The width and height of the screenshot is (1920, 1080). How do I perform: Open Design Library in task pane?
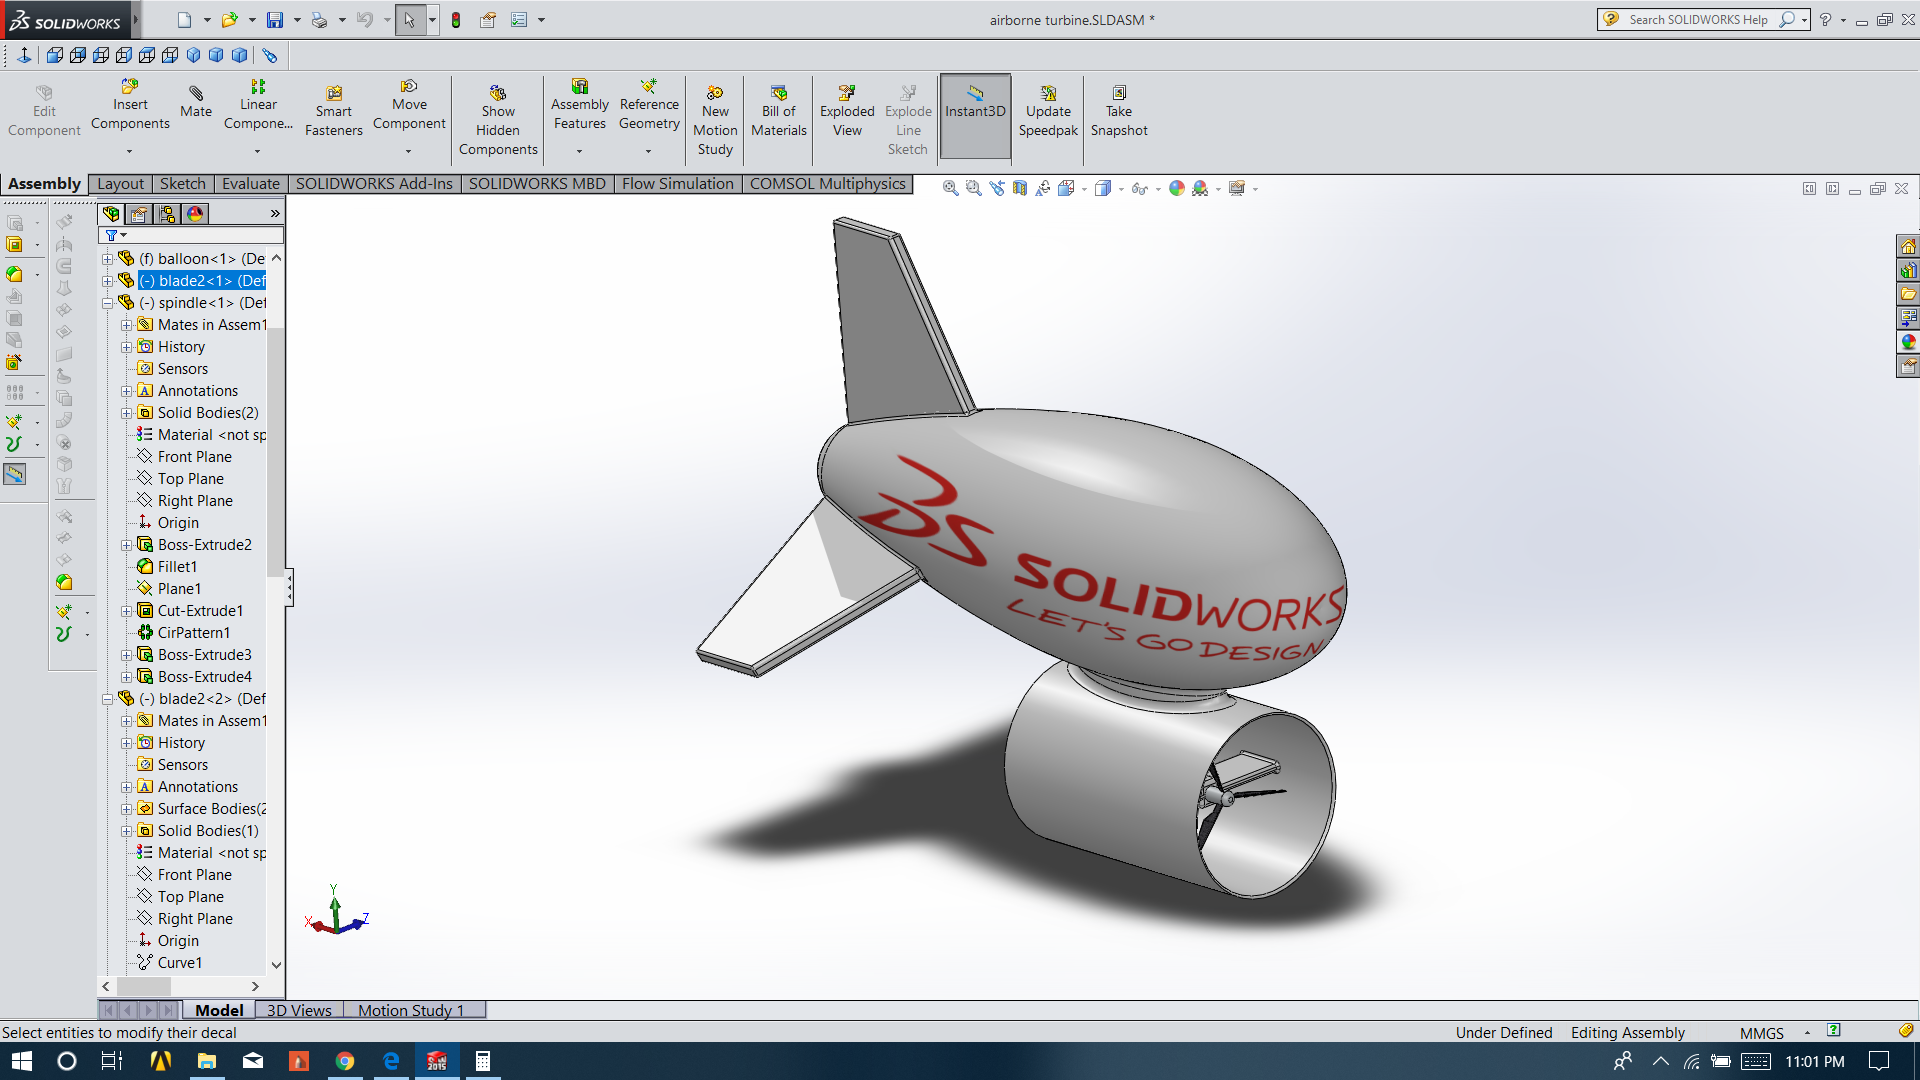click(1908, 271)
